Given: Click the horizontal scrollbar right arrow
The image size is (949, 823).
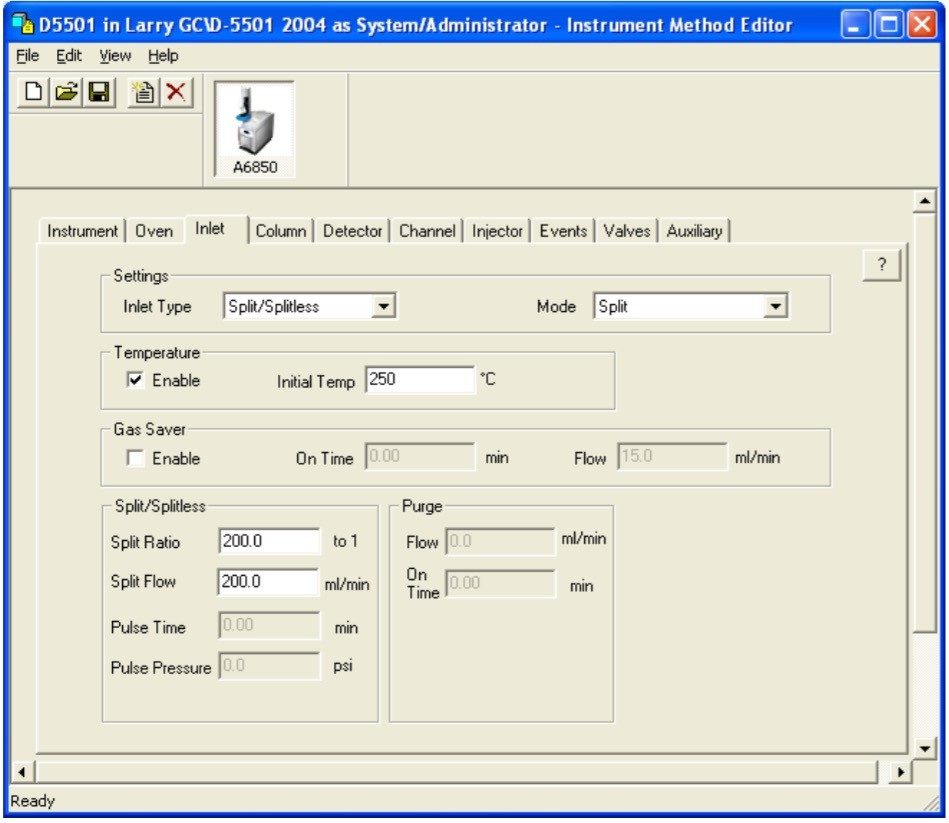Looking at the screenshot, I should (900, 772).
